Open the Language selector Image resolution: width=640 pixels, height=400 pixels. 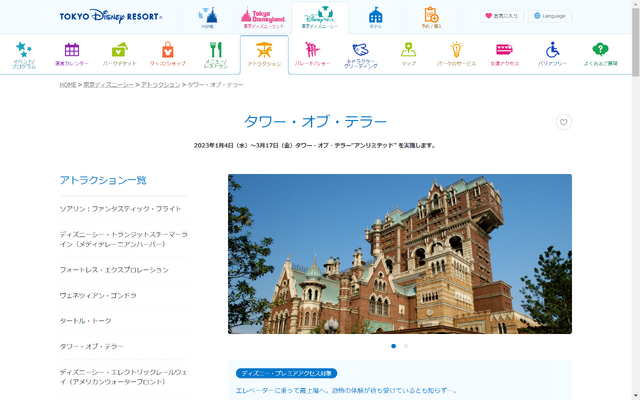[x=550, y=16]
